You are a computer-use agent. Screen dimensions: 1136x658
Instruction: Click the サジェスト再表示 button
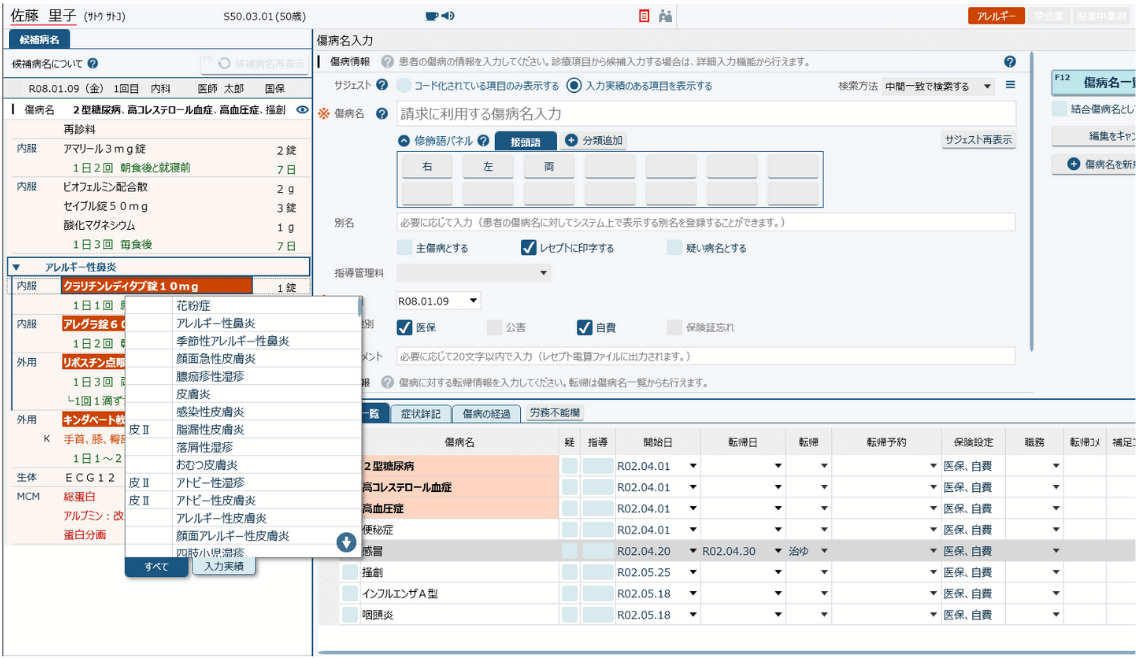click(x=978, y=141)
